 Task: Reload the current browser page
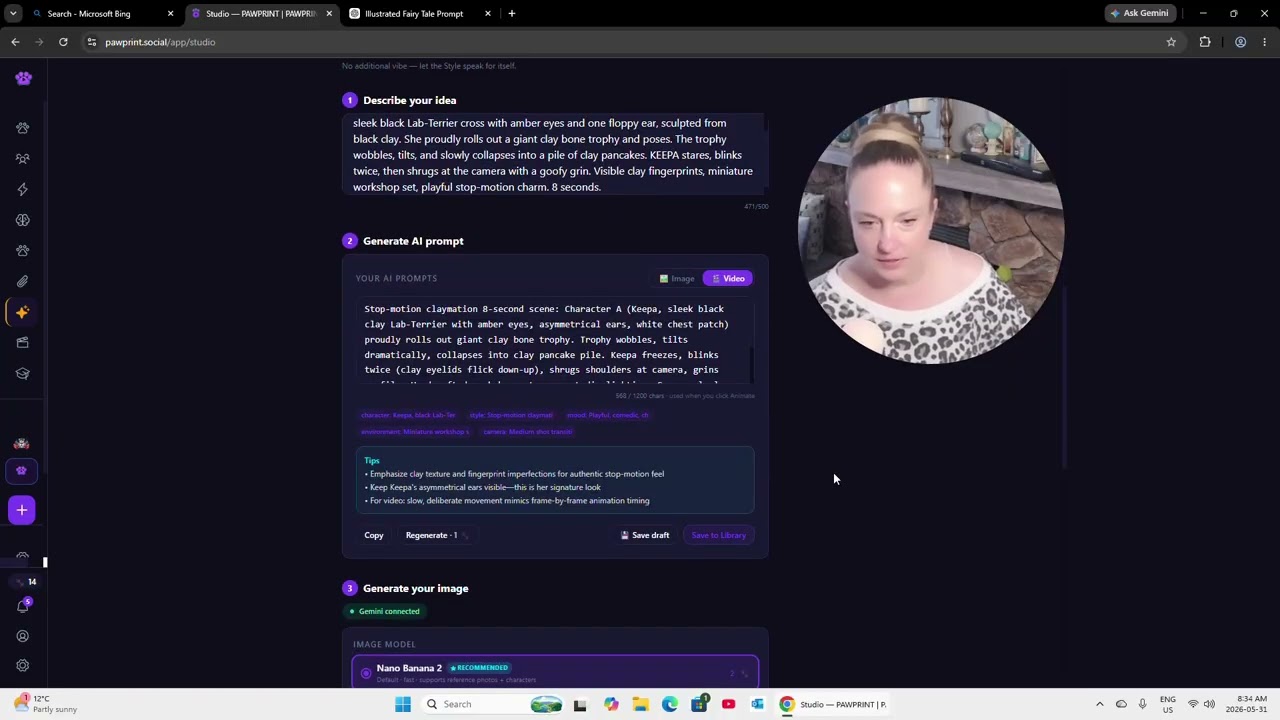(63, 42)
